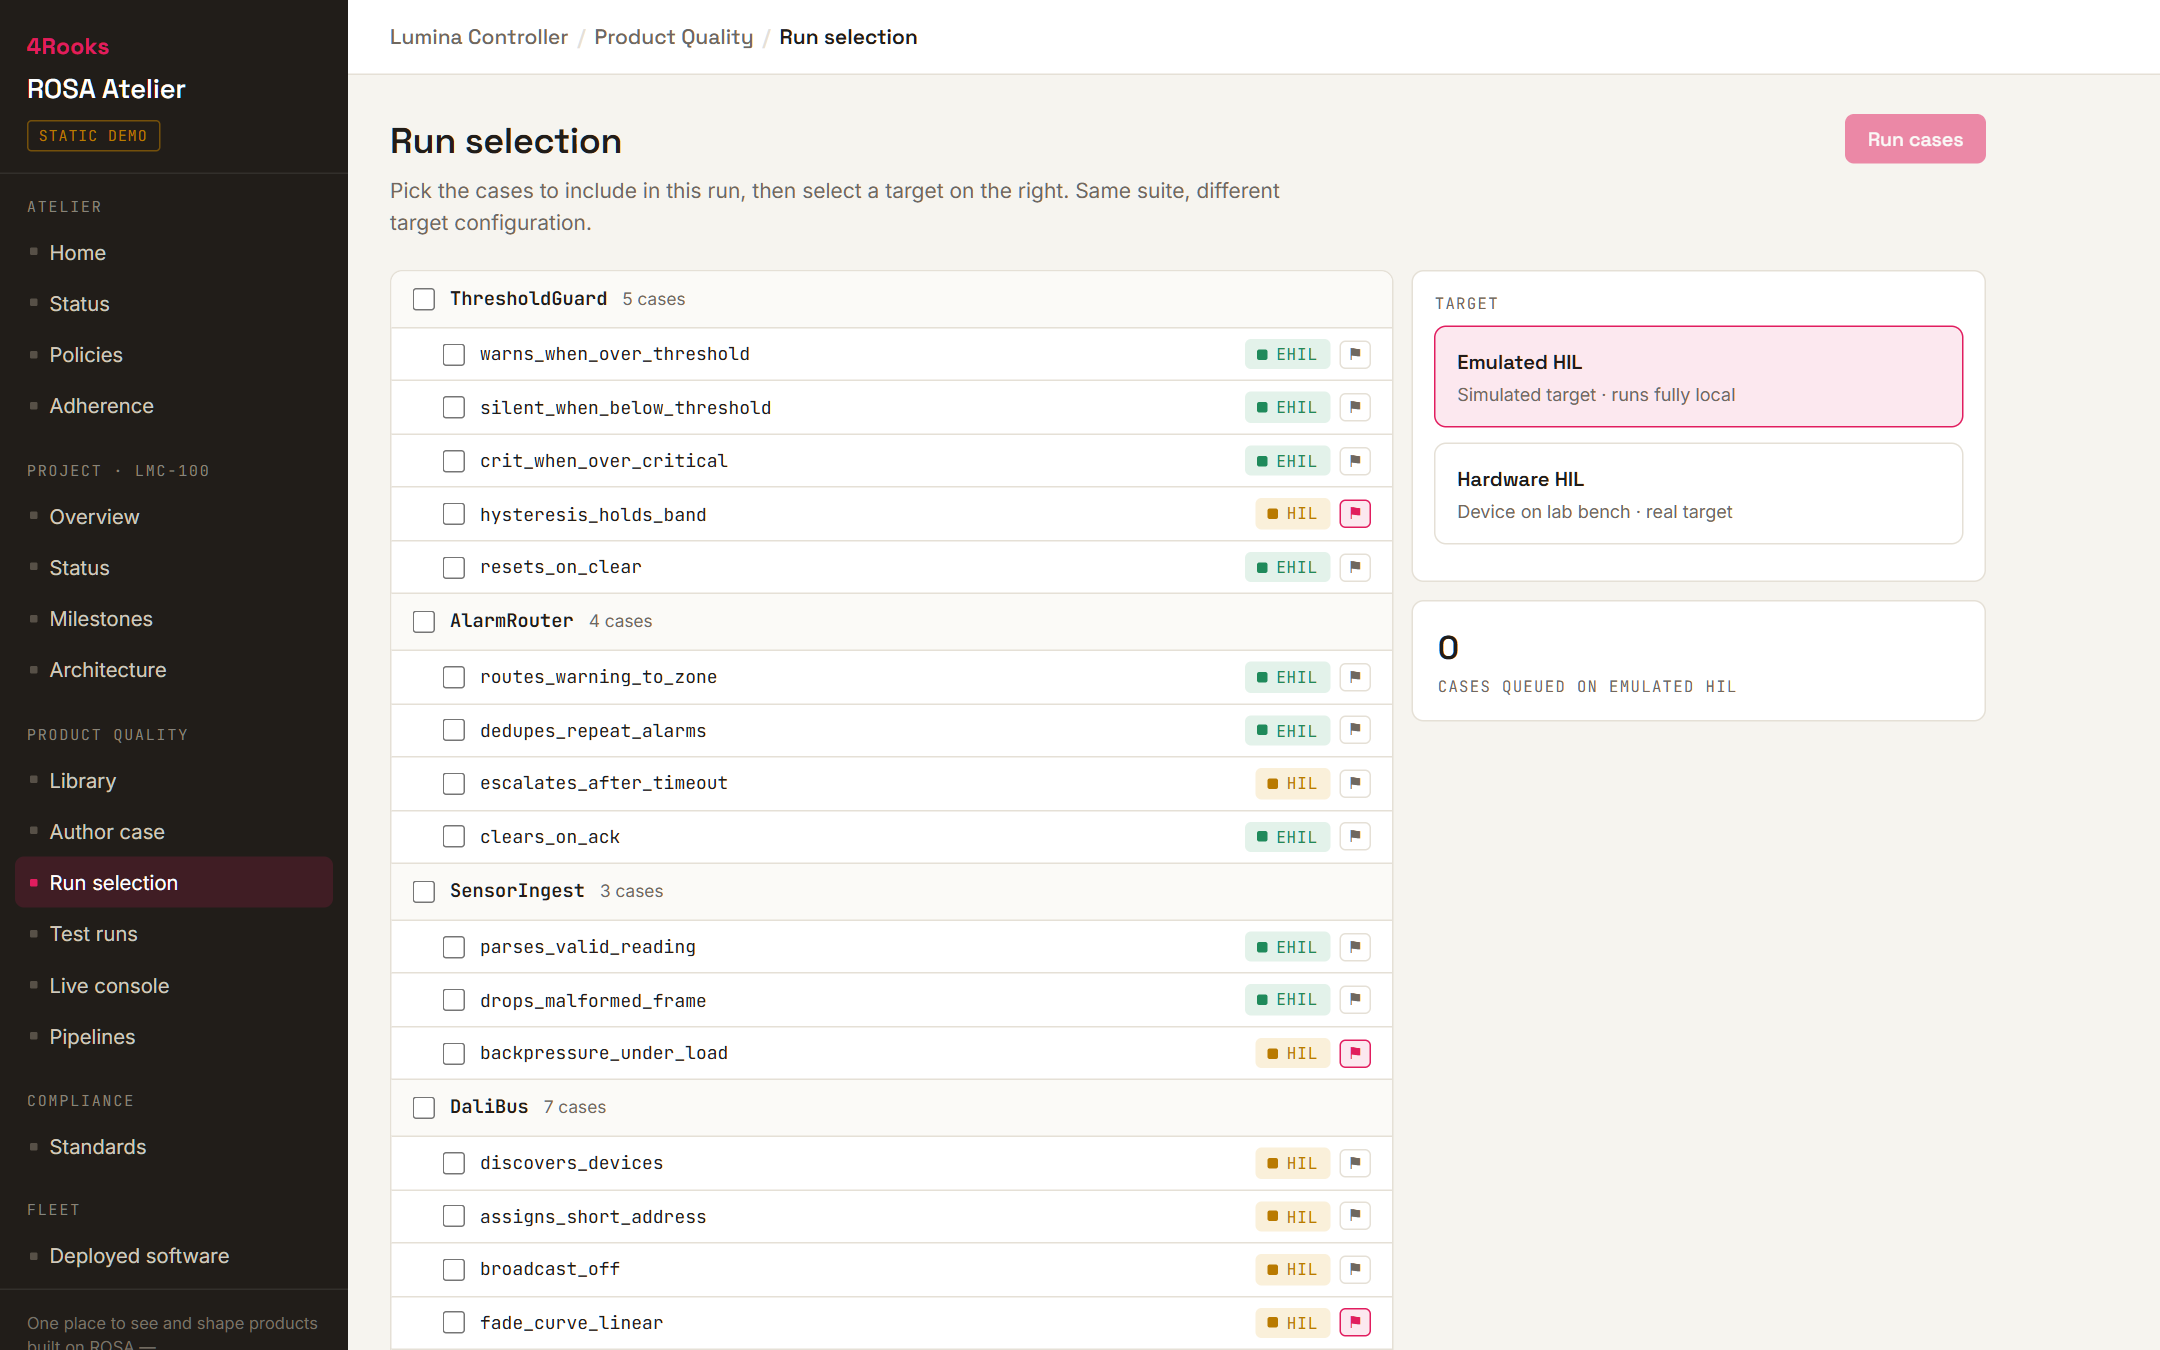This screenshot has height=1350, width=2160.
Task: Click the routes_warning_to_zone case name
Action: (x=598, y=677)
